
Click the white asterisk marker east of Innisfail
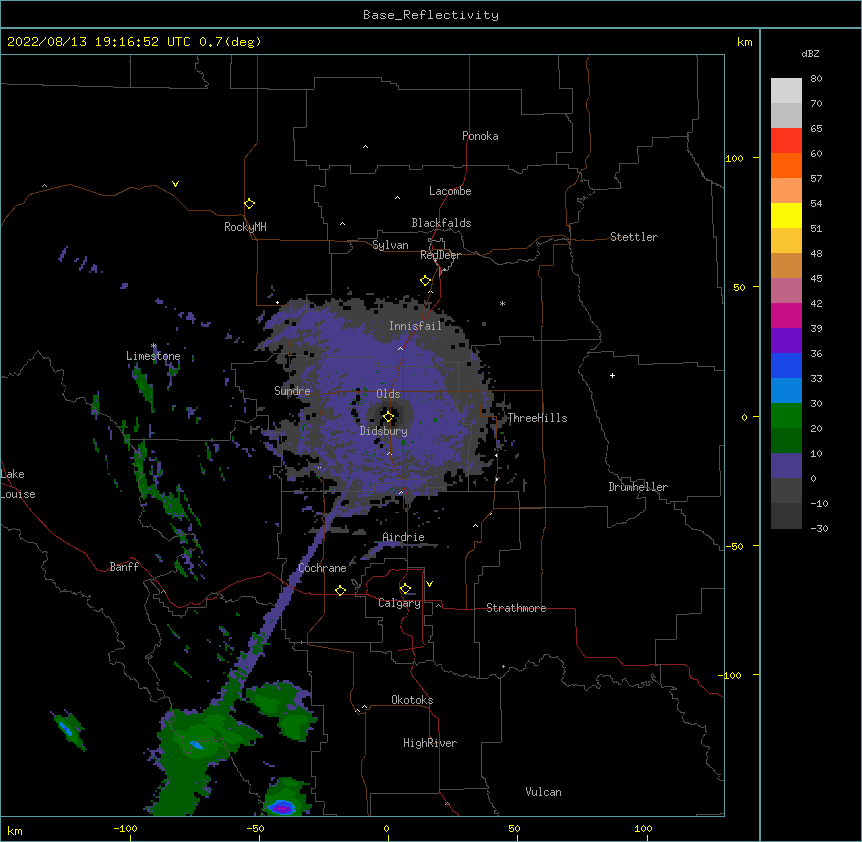click(x=502, y=303)
